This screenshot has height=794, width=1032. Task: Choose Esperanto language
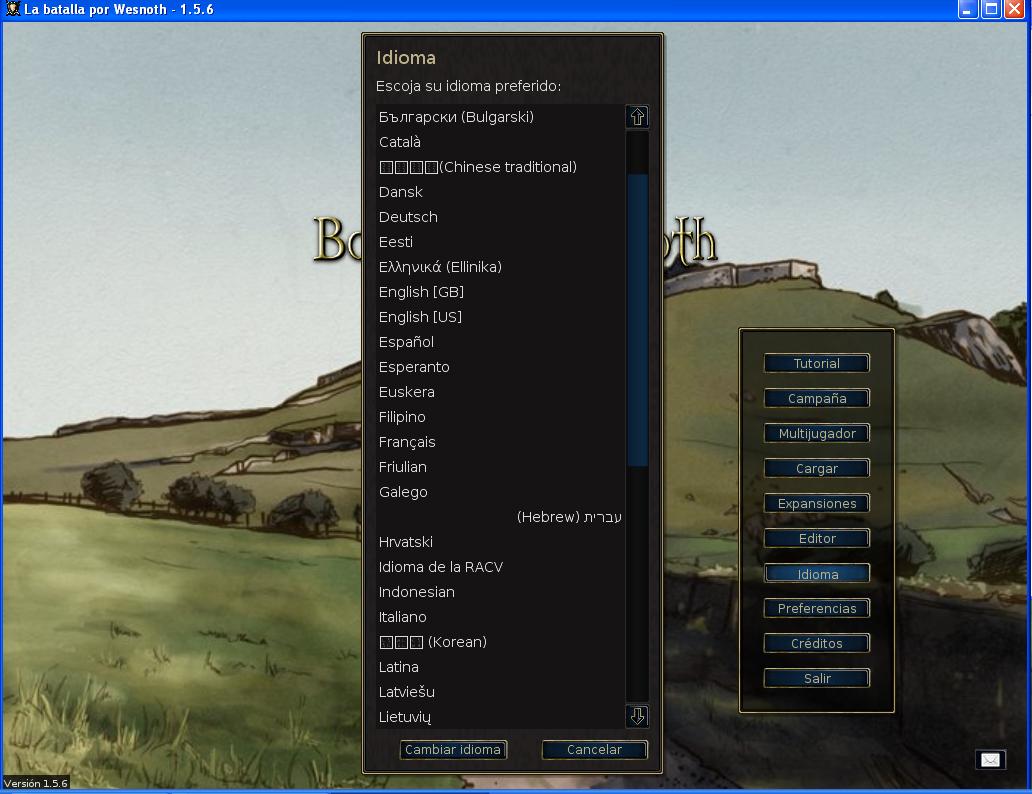(500, 367)
